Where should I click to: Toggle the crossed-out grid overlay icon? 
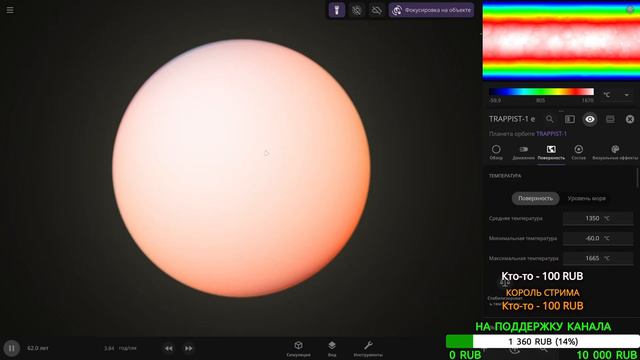[357, 10]
